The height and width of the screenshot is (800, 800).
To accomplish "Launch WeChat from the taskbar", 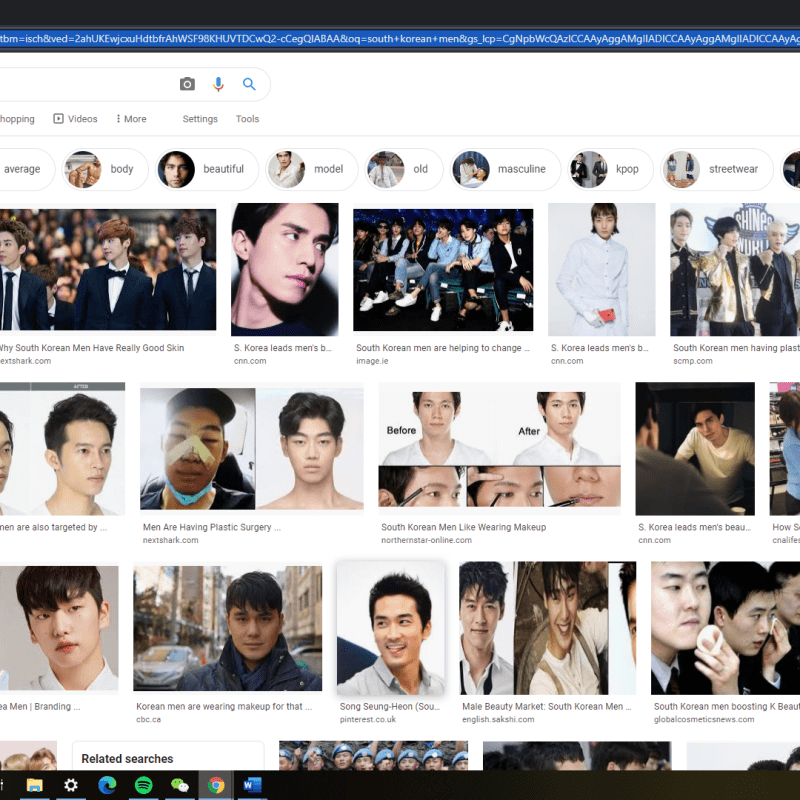I will coord(179,785).
